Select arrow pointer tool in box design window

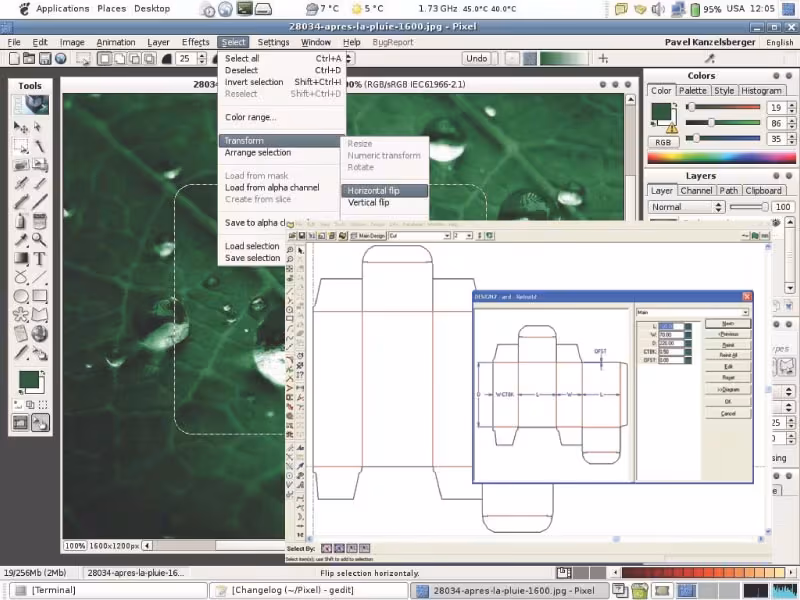click(x=301, y=251)
